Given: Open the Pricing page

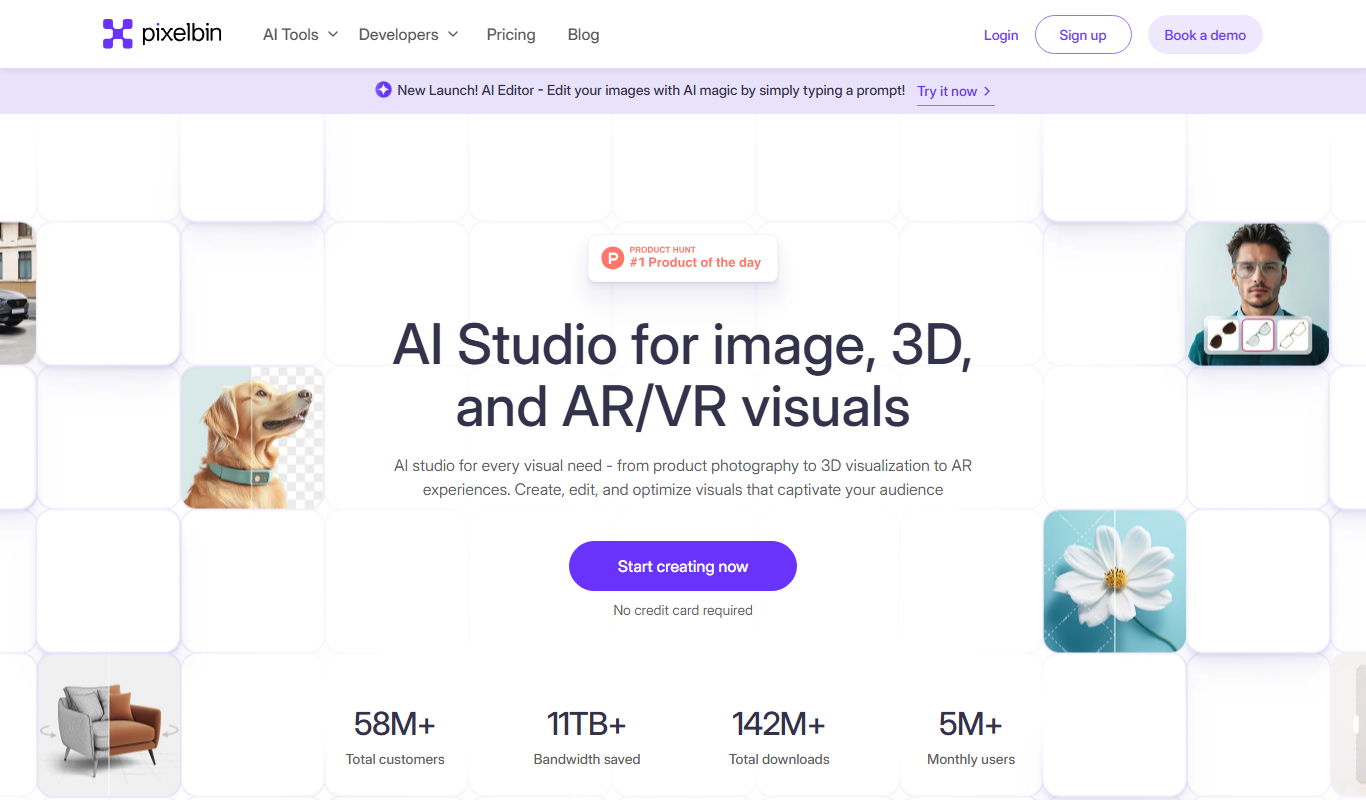Looking at the screenshot, I should (x=511, y=34).
